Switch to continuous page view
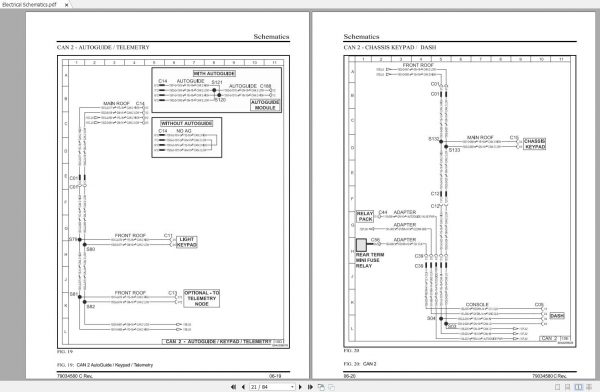 pos(568,387)
